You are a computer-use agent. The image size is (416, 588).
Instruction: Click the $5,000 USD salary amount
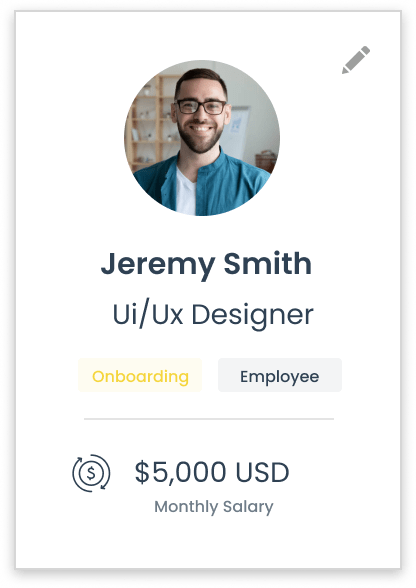tap(212, 472)
